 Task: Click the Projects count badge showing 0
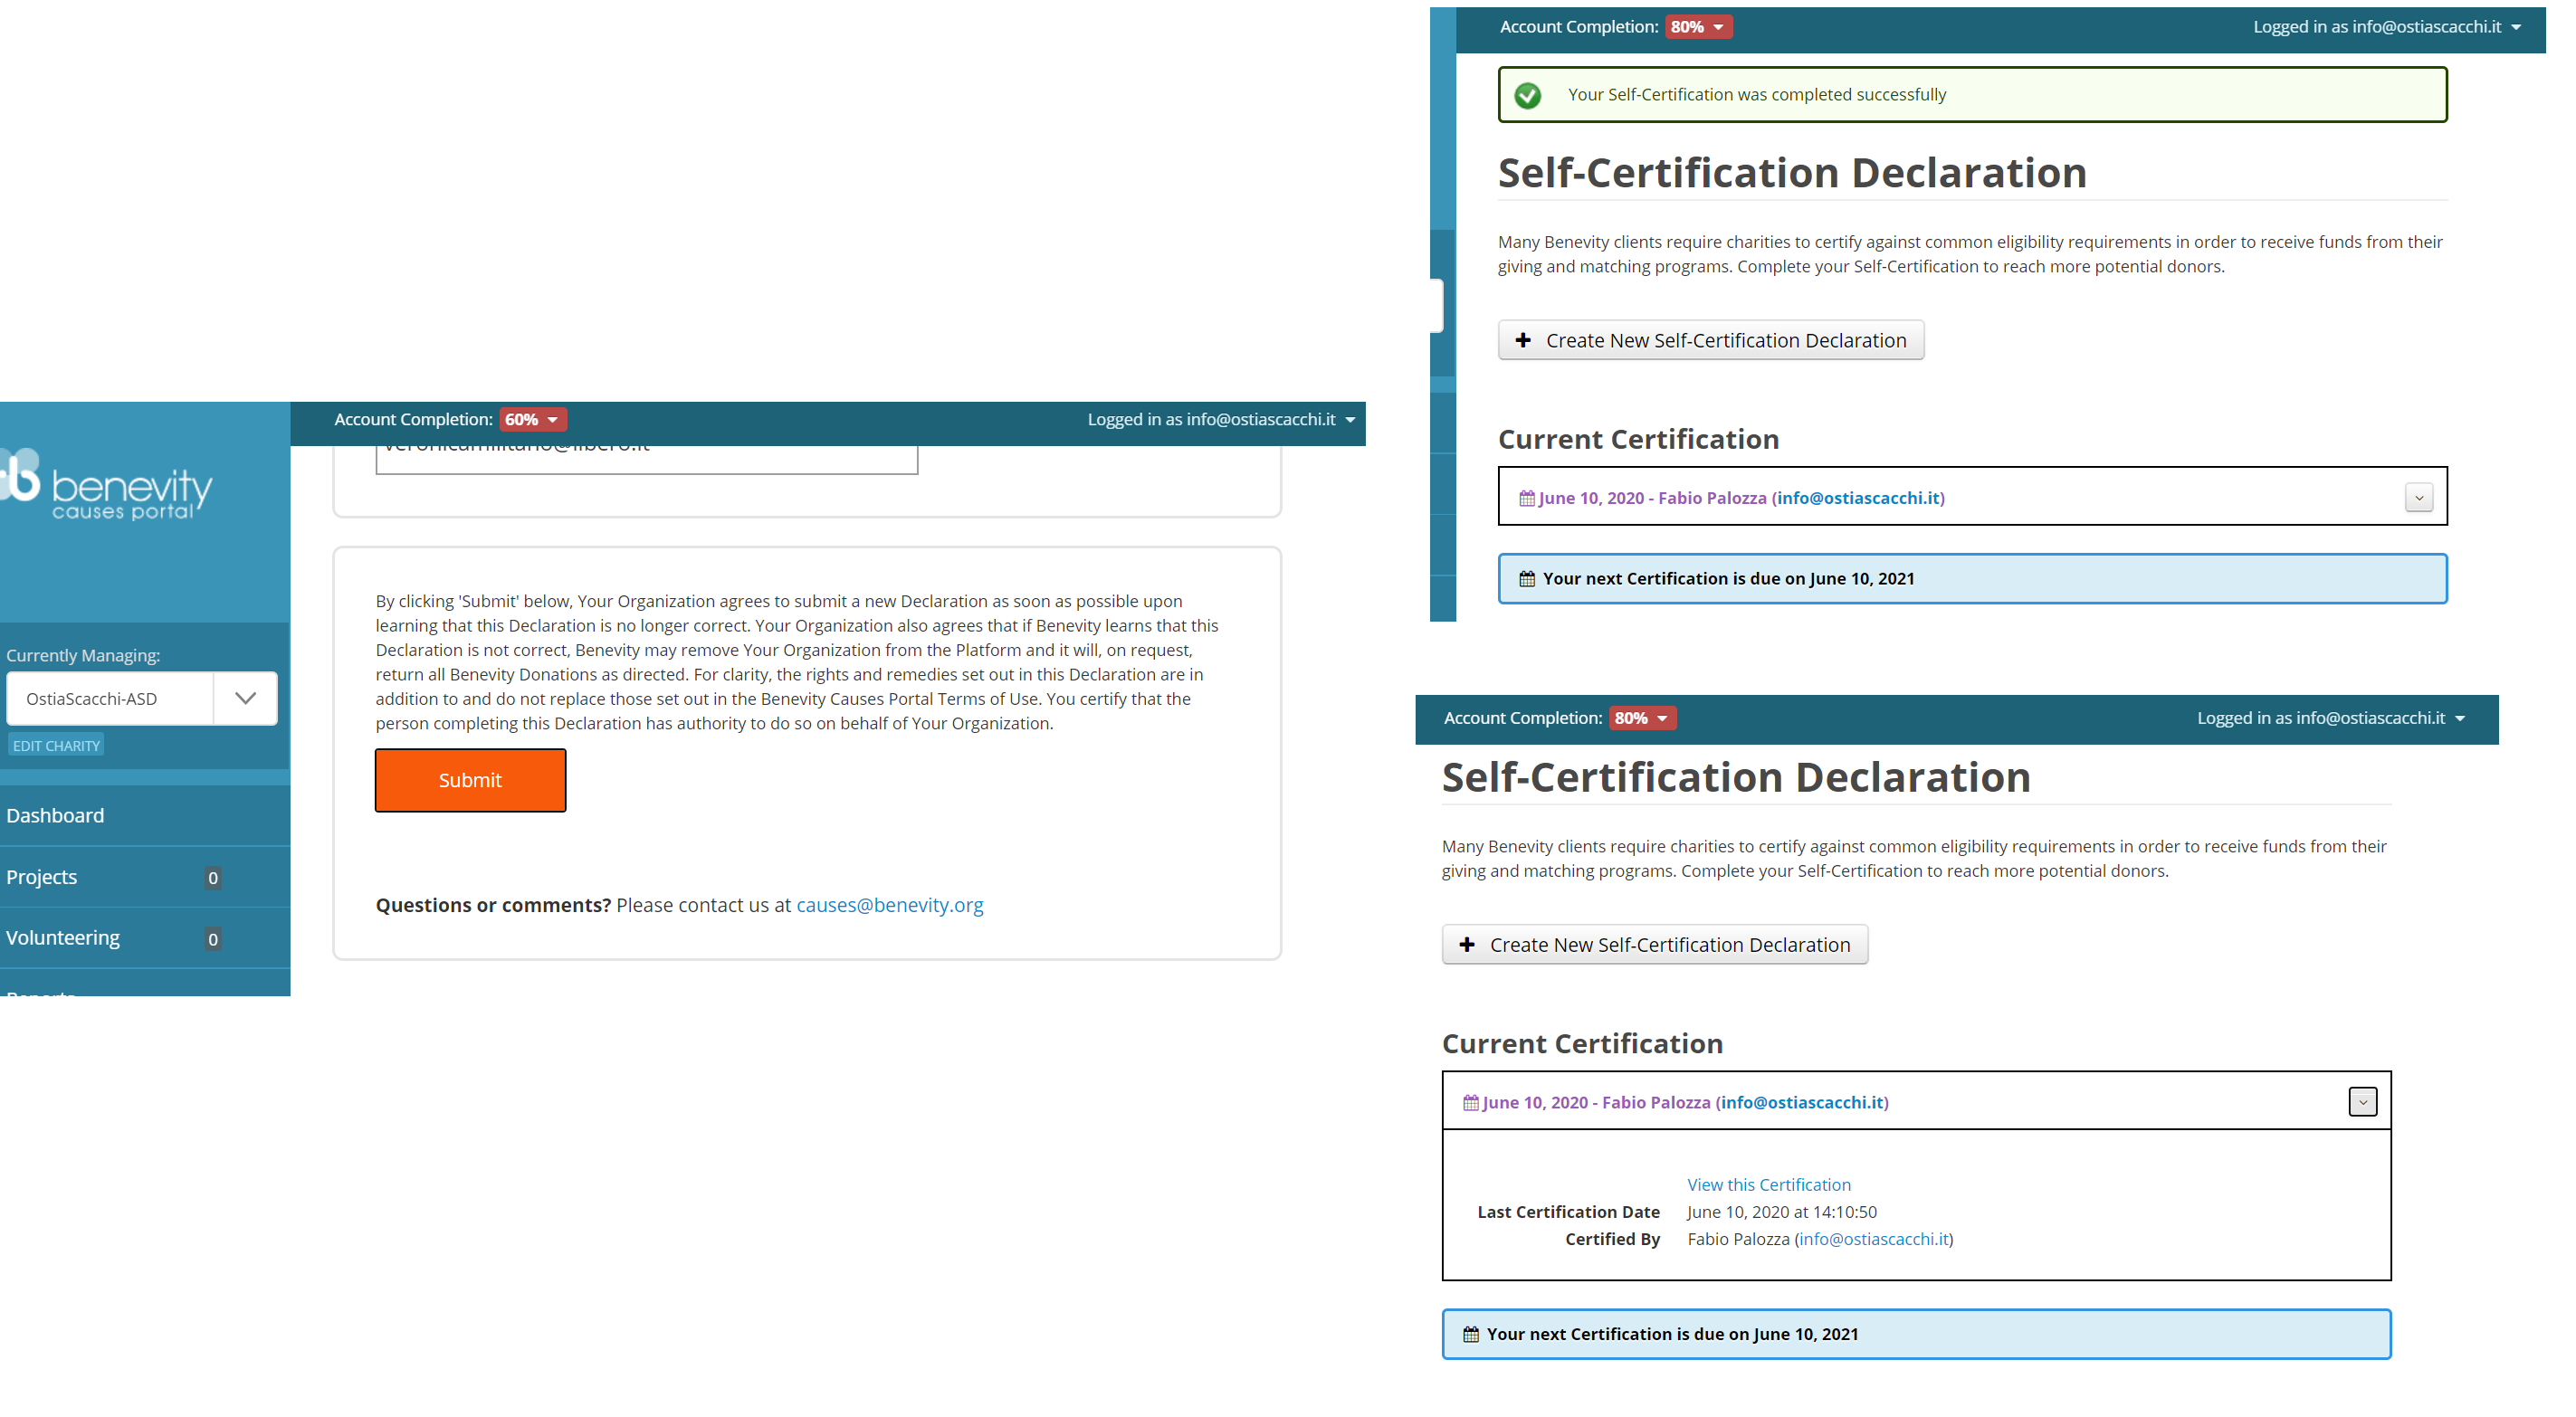click(x=212, y=878)
